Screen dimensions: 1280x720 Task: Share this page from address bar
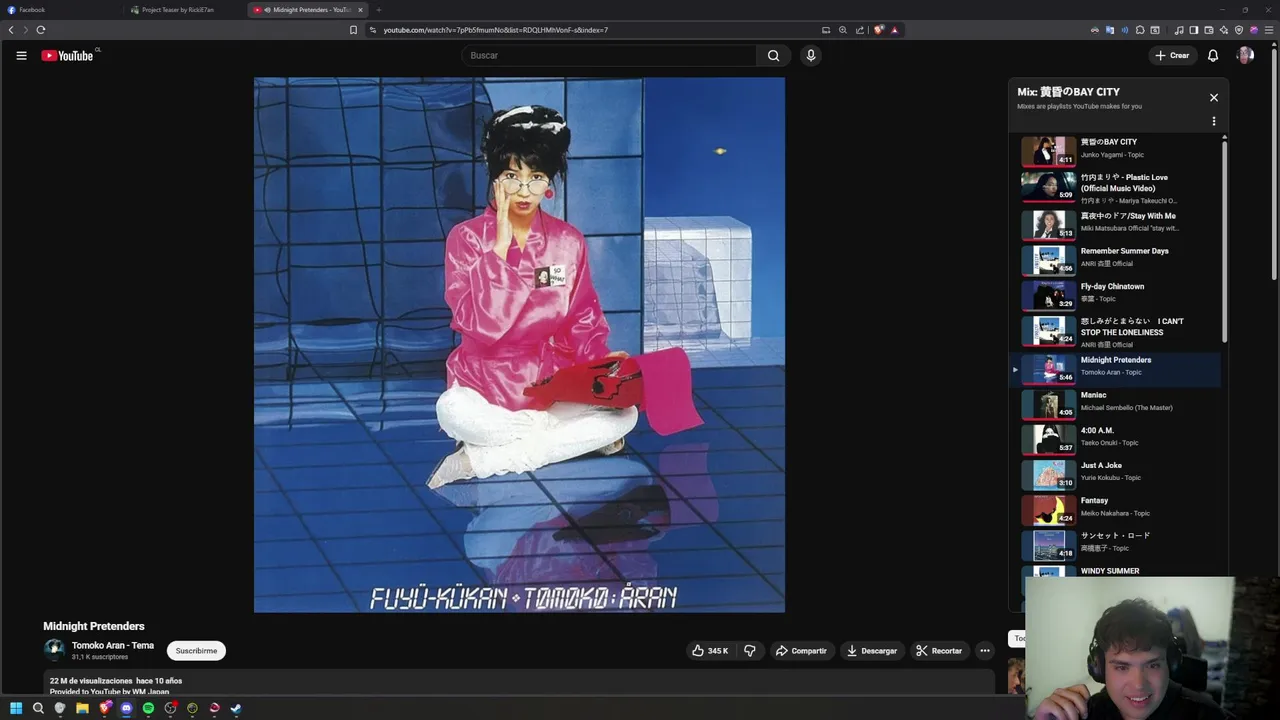(859, 30)
